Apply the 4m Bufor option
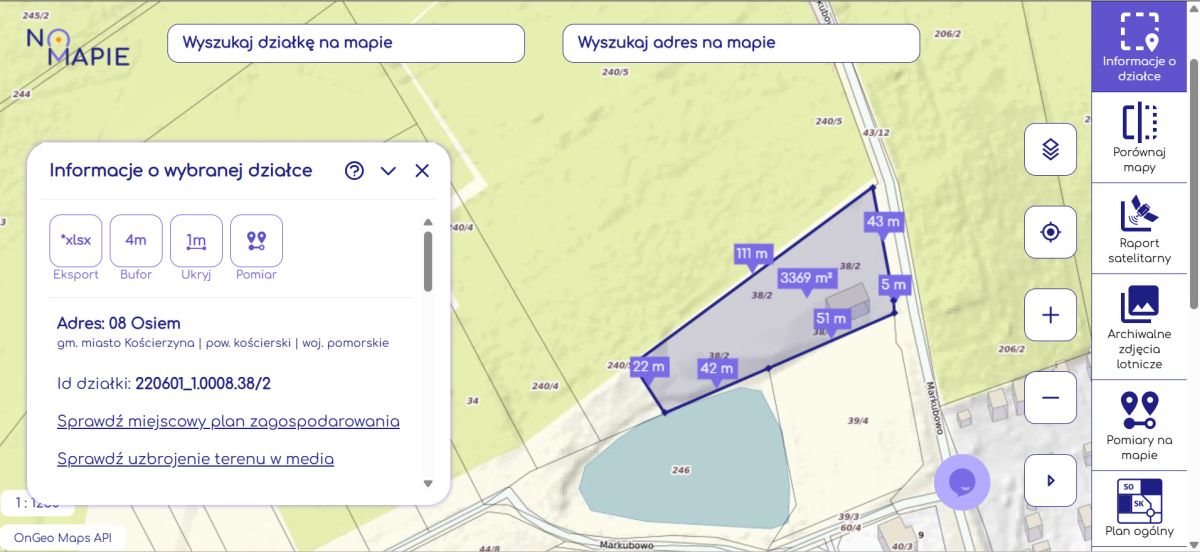This screenshot has height=552, width=1200. 136,240
